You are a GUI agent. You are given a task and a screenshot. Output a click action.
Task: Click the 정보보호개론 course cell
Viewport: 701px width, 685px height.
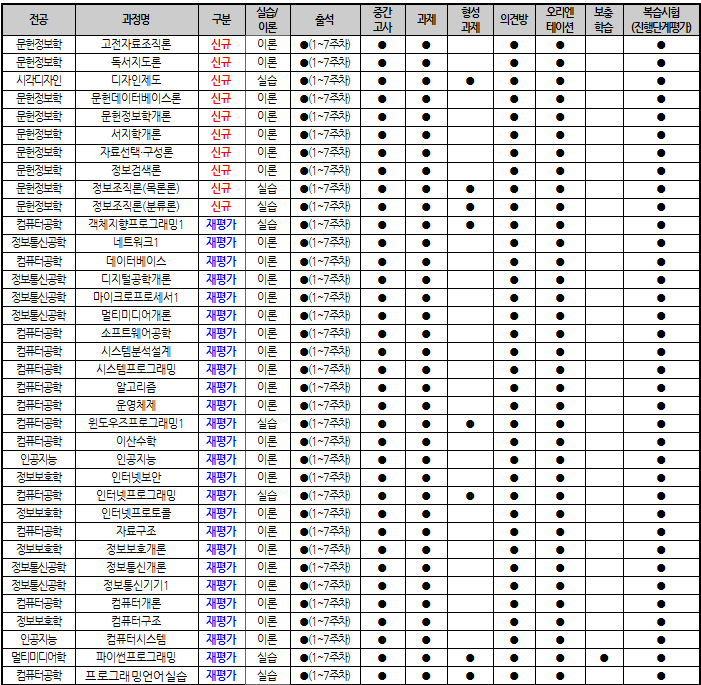(x=136, y=550)
